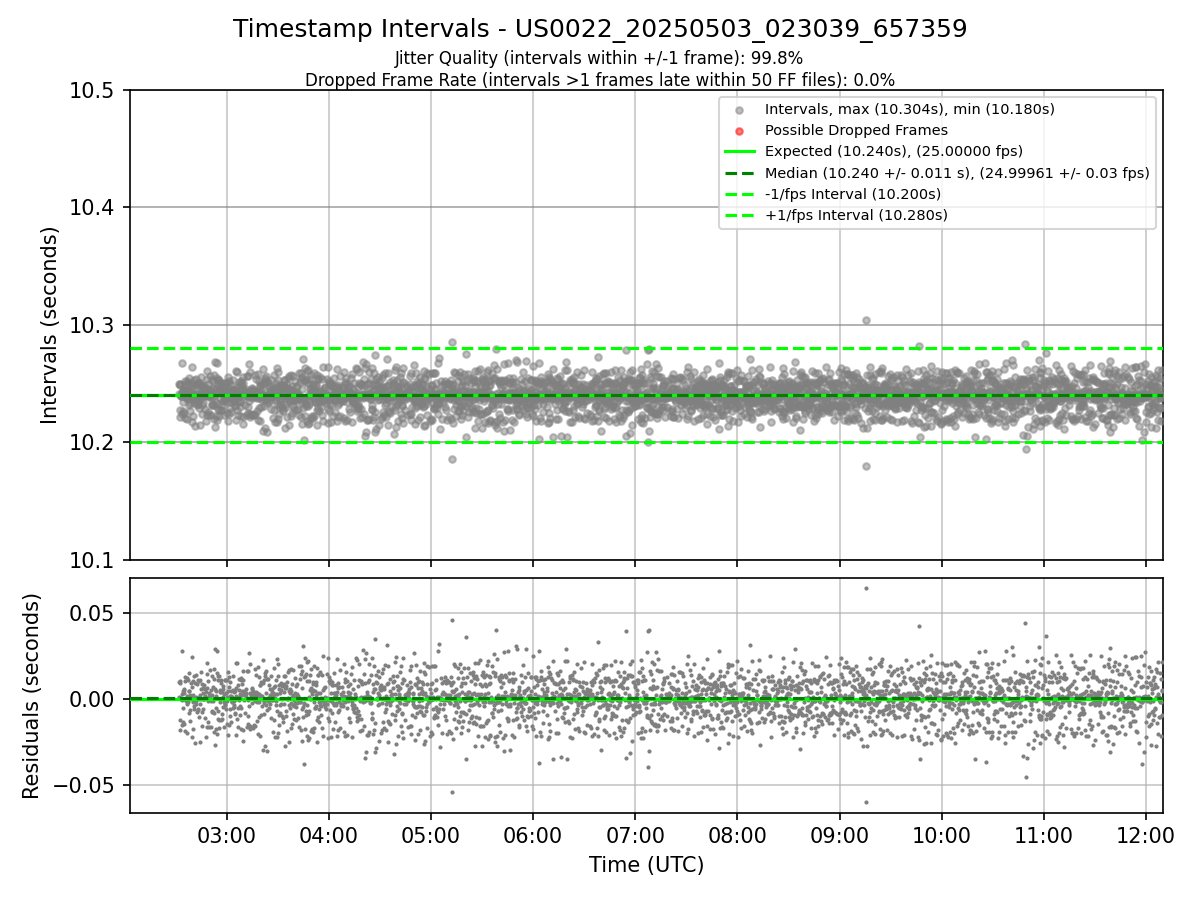
Task: Click the highest interval outlier point above 10.3 near 09:15
Action: tap(866, 321)
